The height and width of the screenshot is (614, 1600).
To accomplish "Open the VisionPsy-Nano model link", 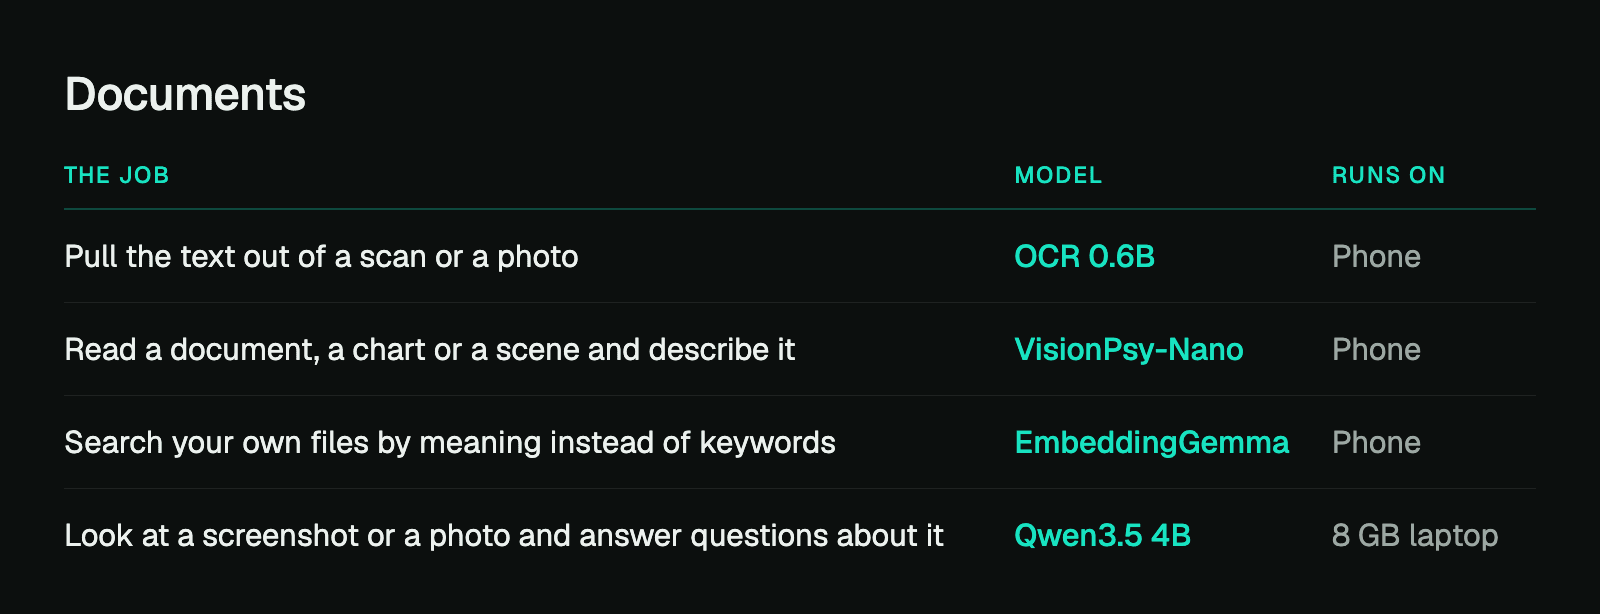I will (1128, 349).
